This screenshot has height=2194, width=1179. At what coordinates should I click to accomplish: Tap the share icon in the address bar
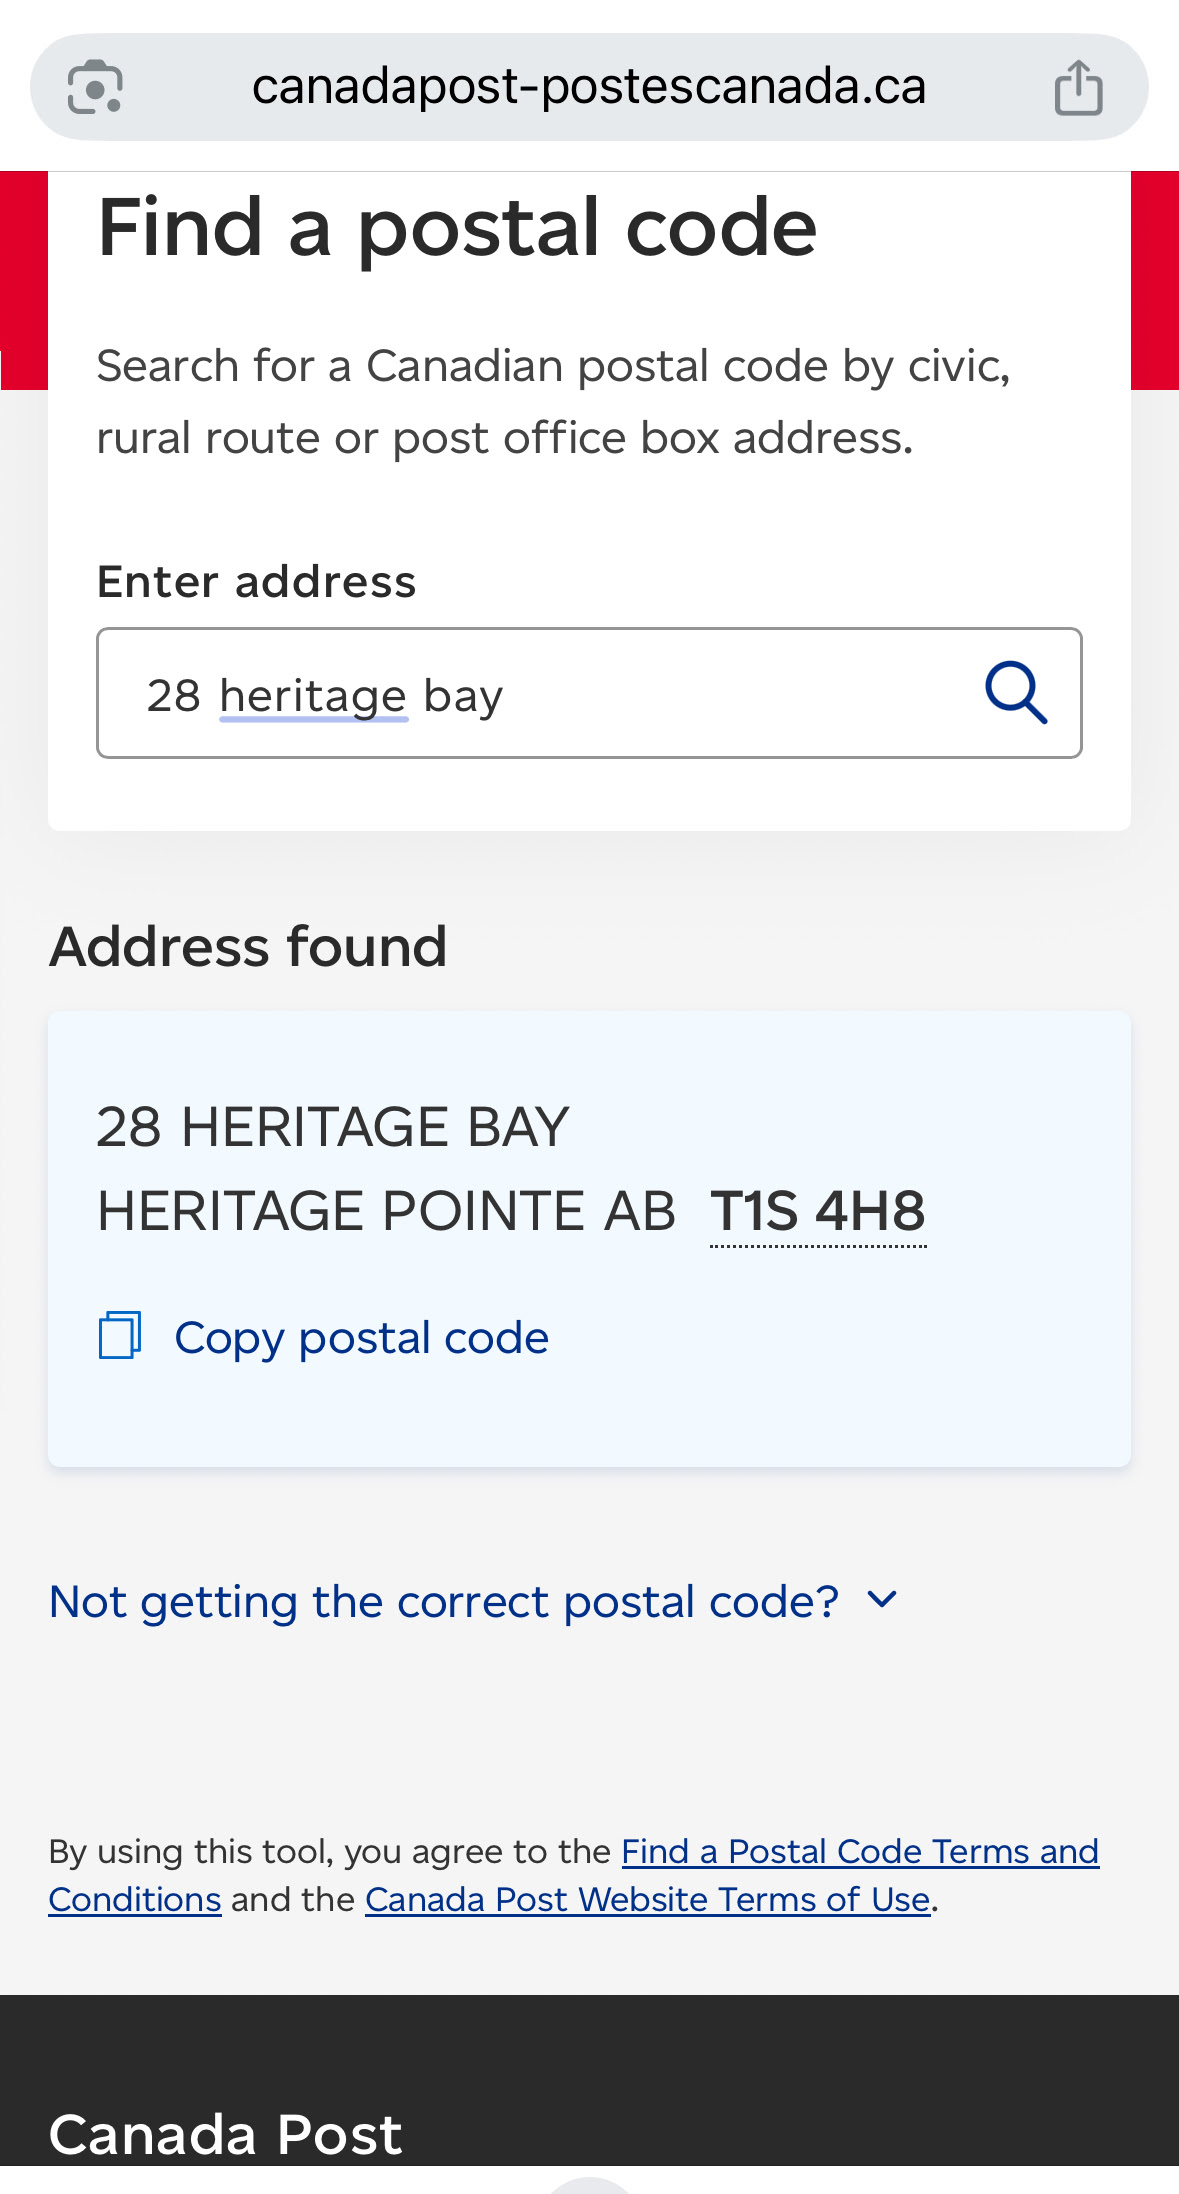click(x=1078, y=88)
